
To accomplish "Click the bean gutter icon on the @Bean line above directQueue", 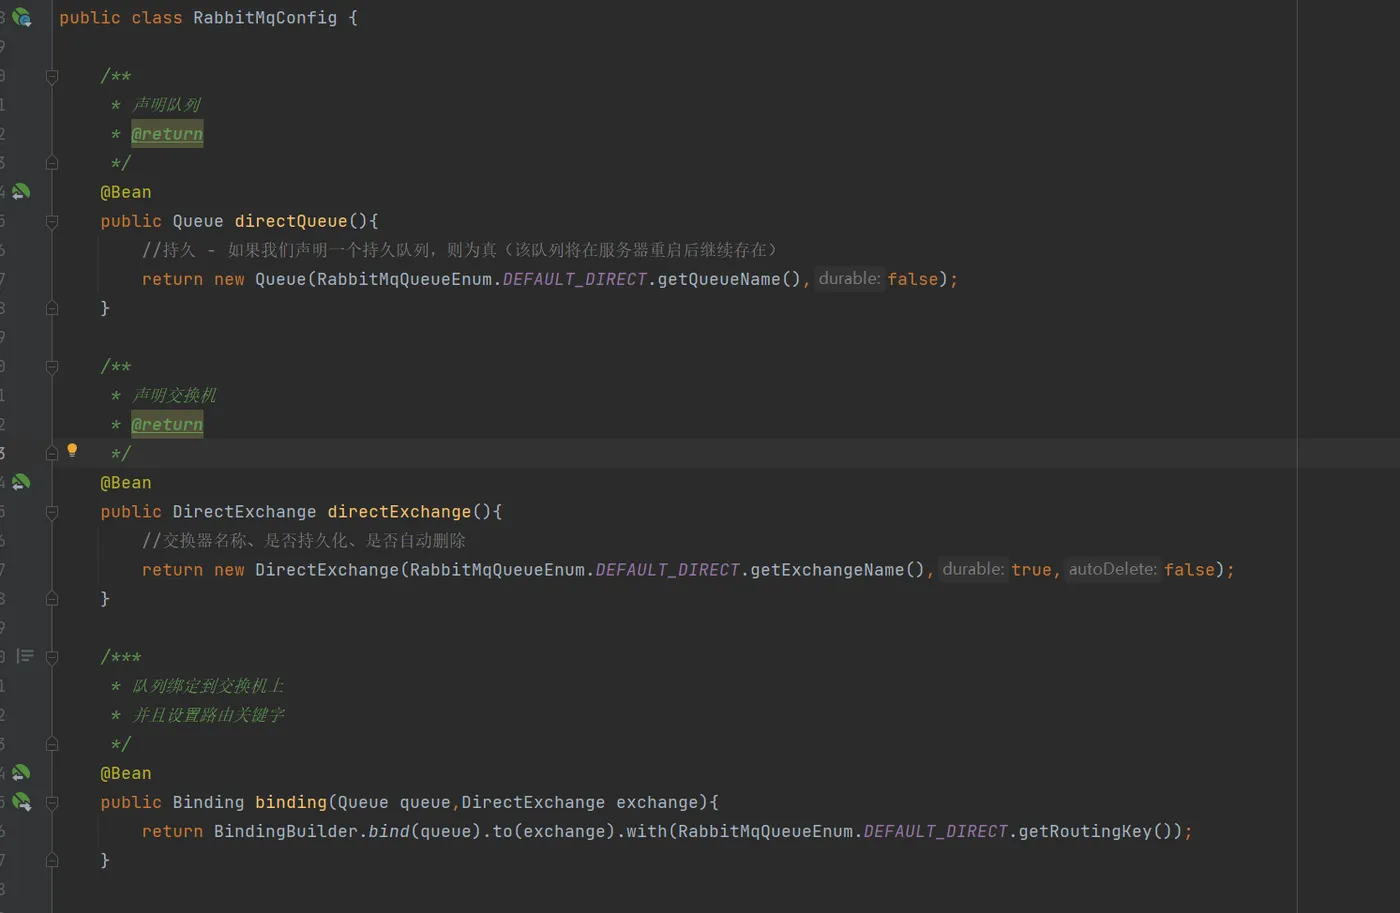I will pyautogui.click(x=21, y=191).
